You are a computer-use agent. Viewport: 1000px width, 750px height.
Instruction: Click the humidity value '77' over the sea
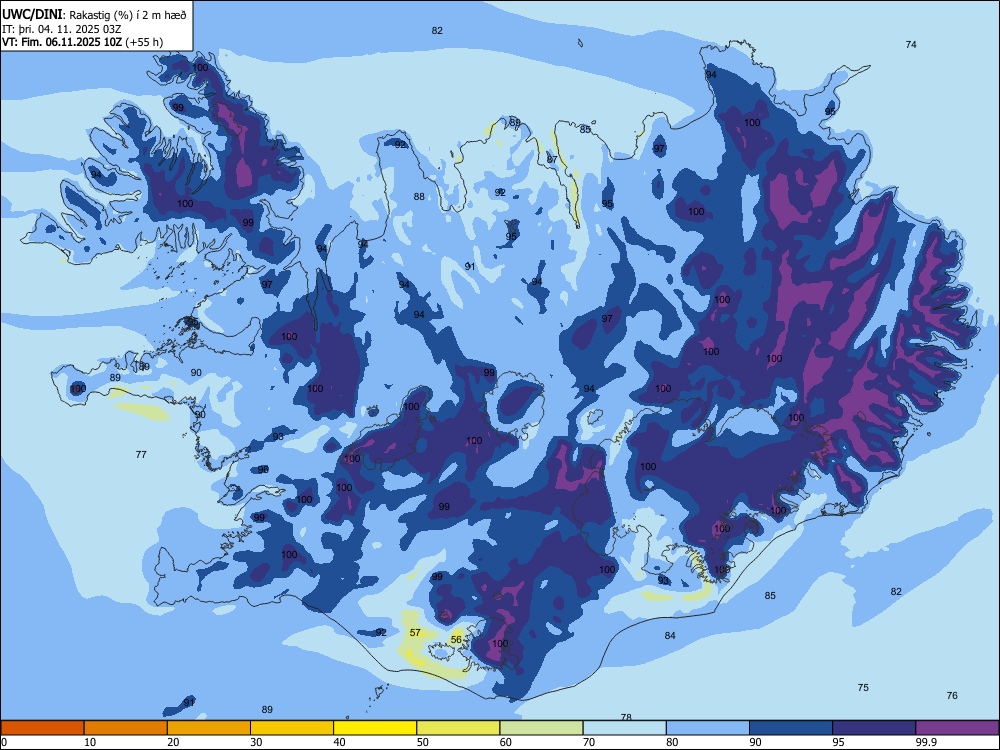tap(141, 455)
